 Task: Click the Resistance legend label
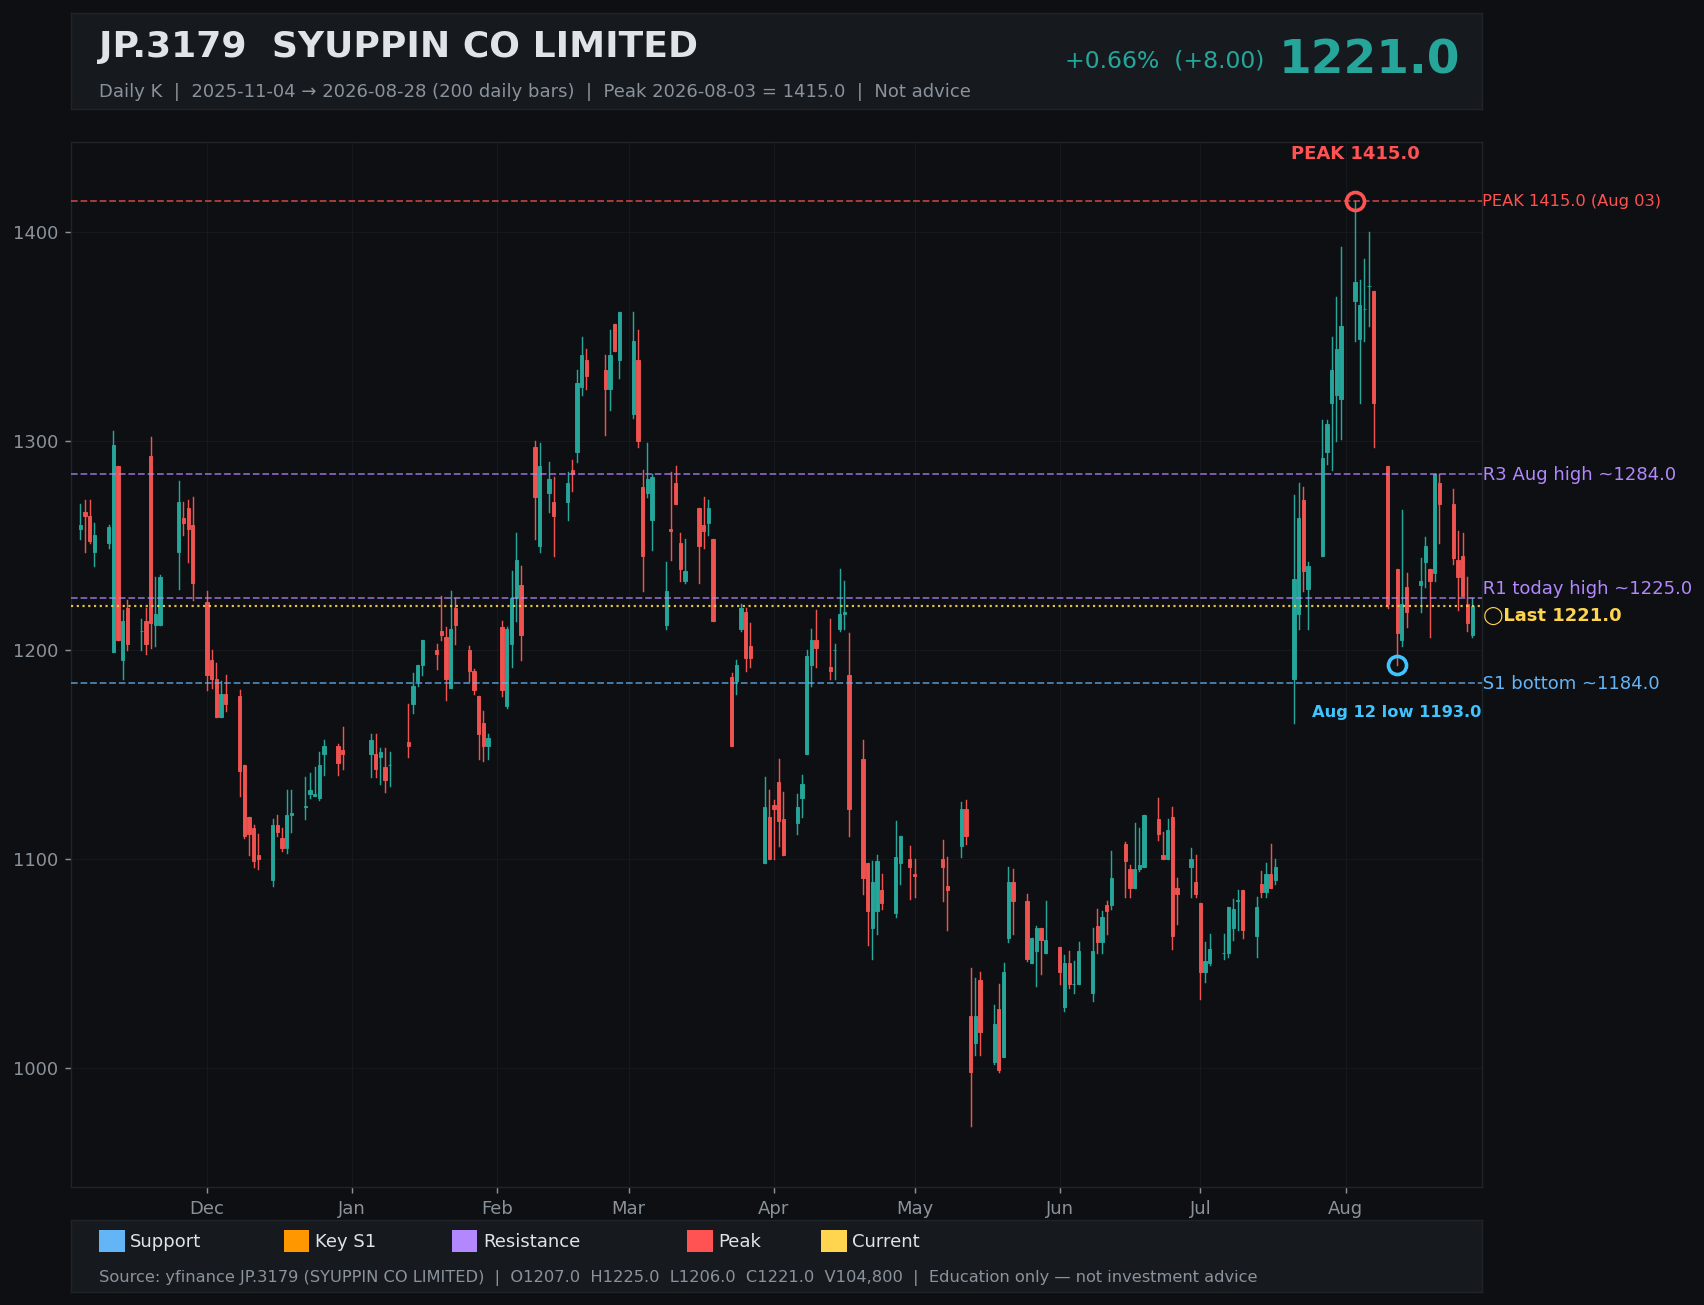coord(531,1241)
